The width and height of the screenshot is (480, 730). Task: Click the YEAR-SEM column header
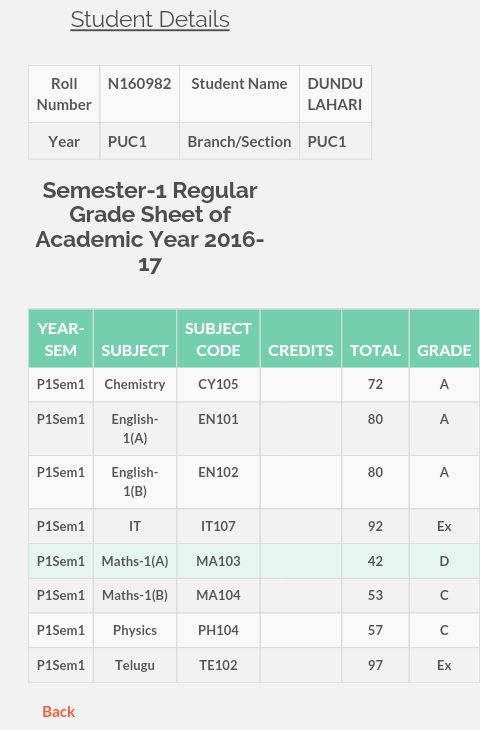[61, 339]
